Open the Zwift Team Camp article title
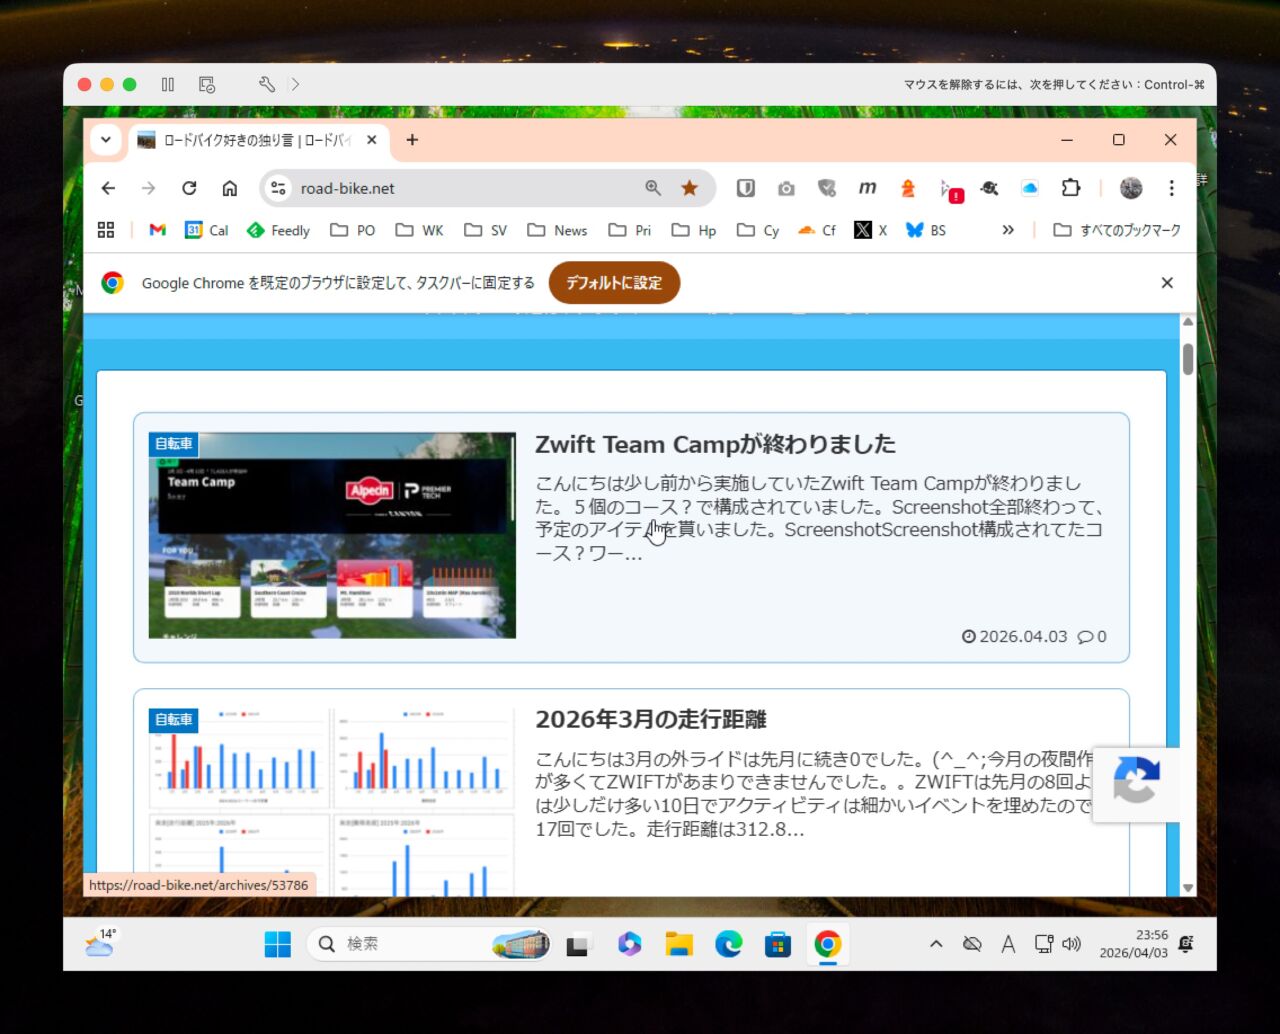The image size is (1280, 1034). click(715, 444)
